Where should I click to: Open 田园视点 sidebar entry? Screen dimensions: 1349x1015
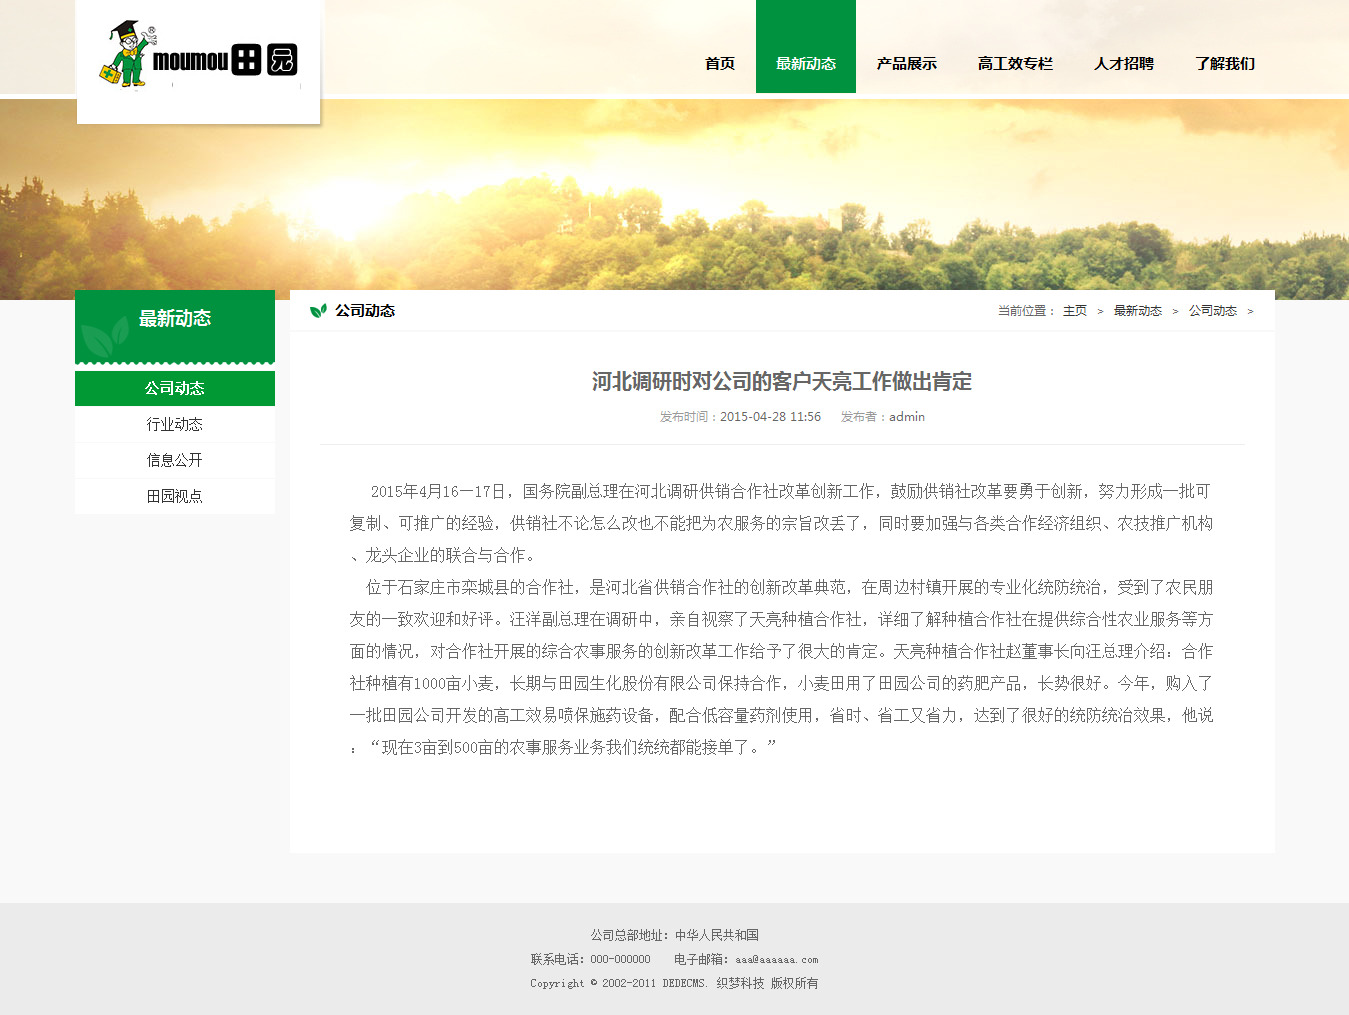pos(175,496)
